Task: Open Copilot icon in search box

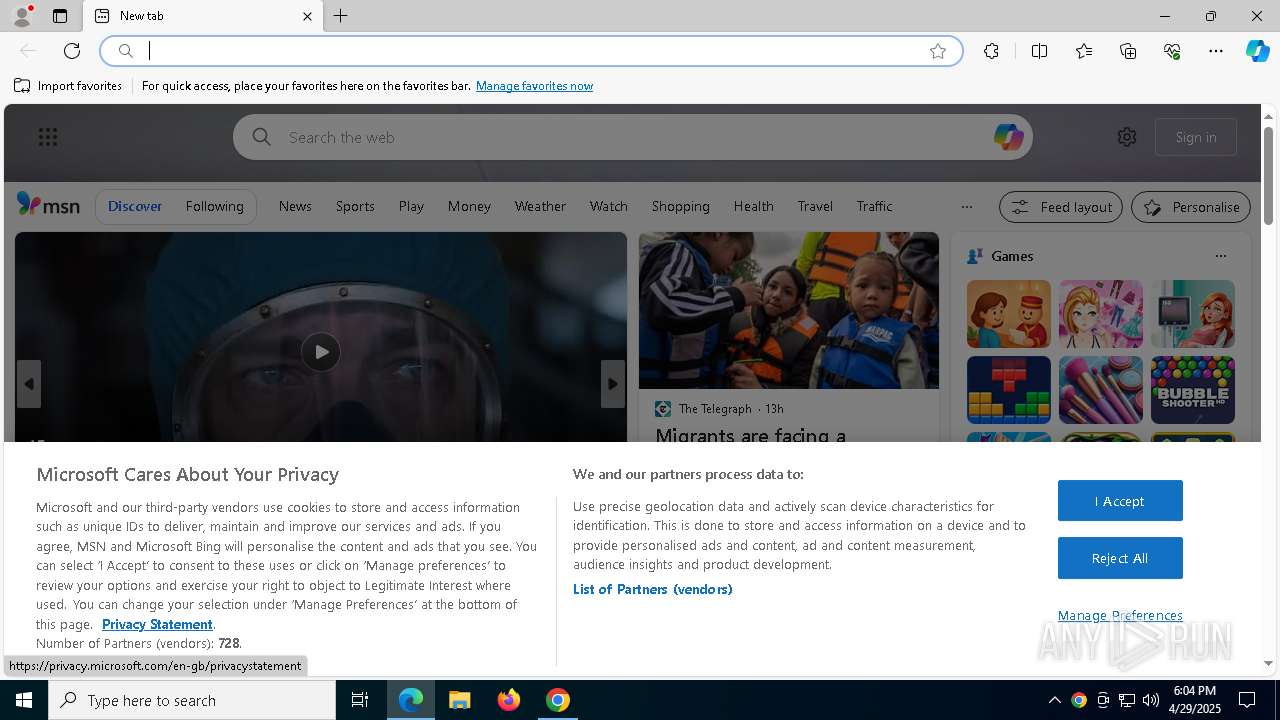Action: (x=1008, y=137)
